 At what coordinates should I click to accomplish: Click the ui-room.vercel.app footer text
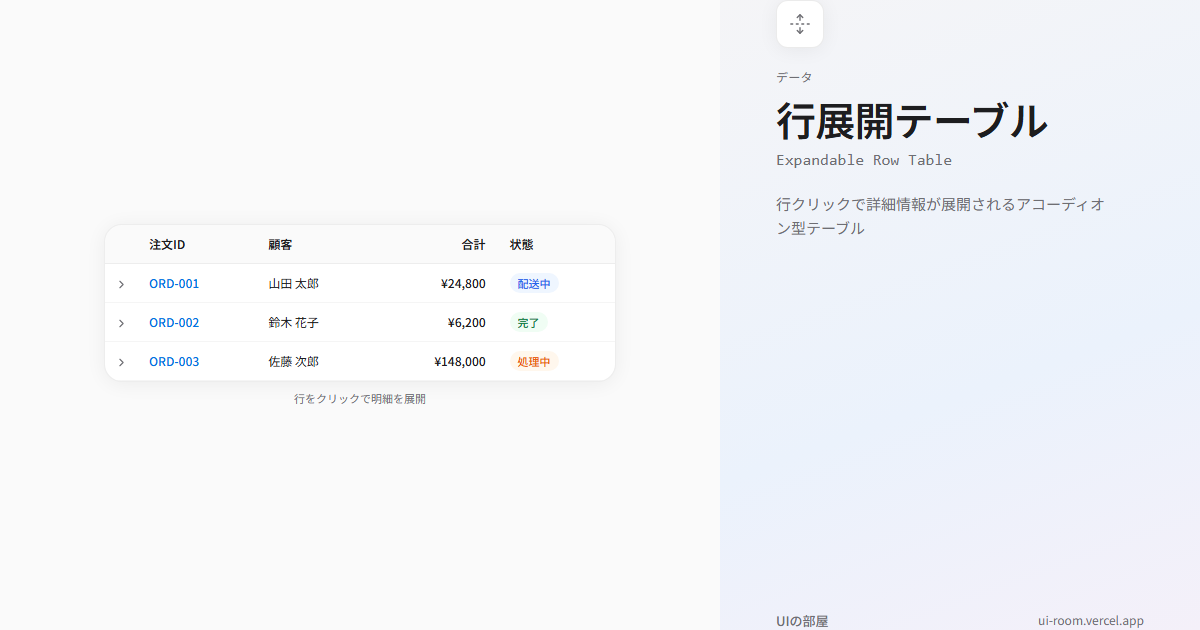click(x=1091, y=621)
